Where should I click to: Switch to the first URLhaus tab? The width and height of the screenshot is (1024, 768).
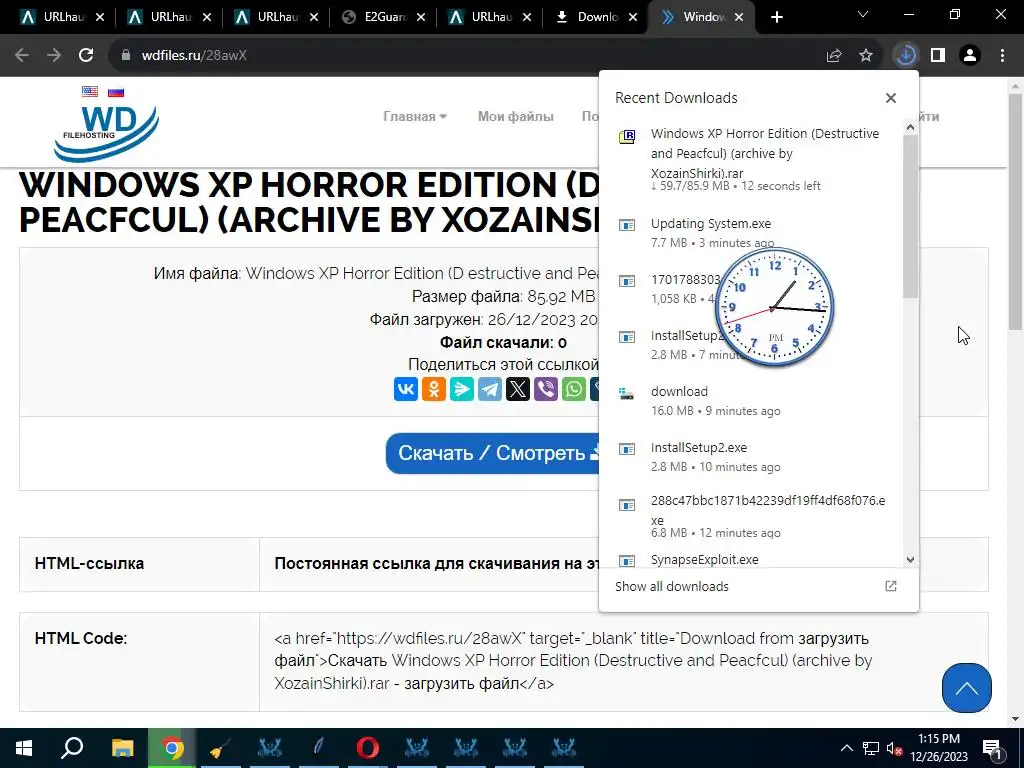(62, 18)
